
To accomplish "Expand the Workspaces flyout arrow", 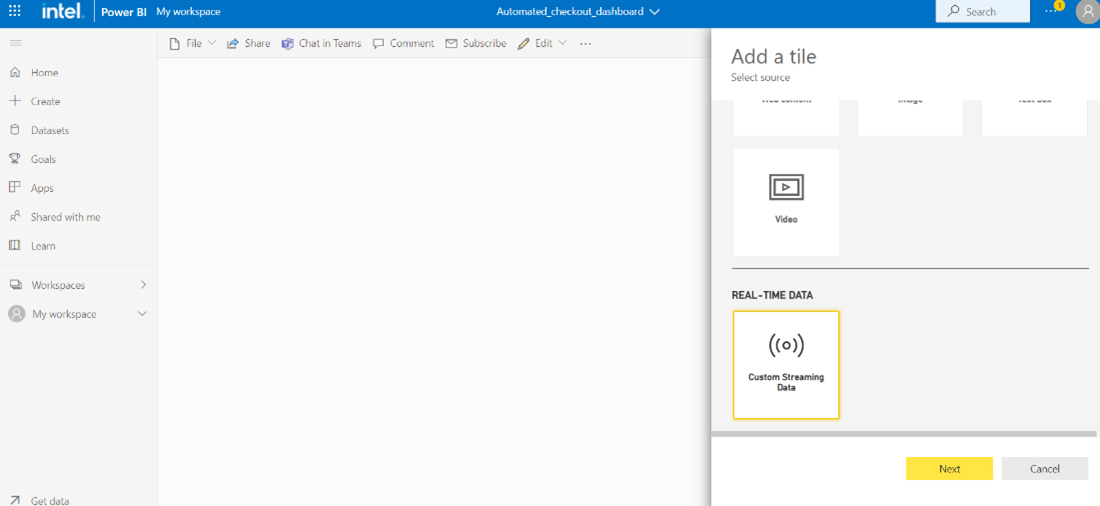I will pos(143,285).
